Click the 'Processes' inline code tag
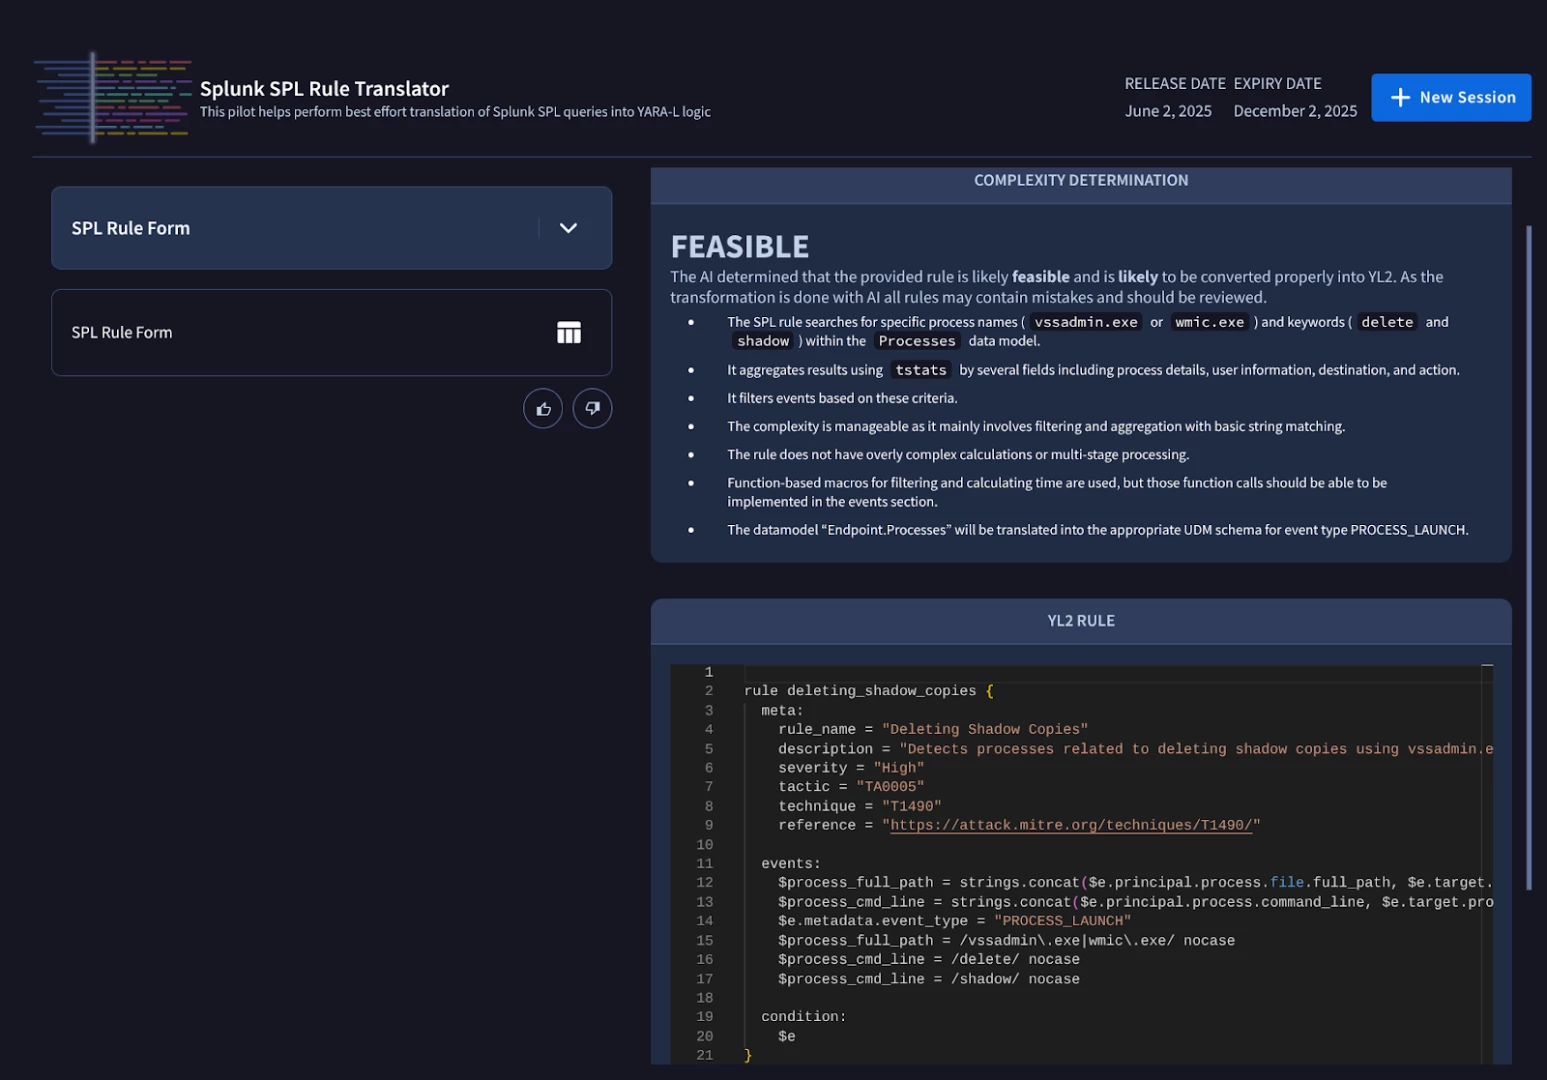Viewport: 1547px width, 1080px height. pos(917,341)
